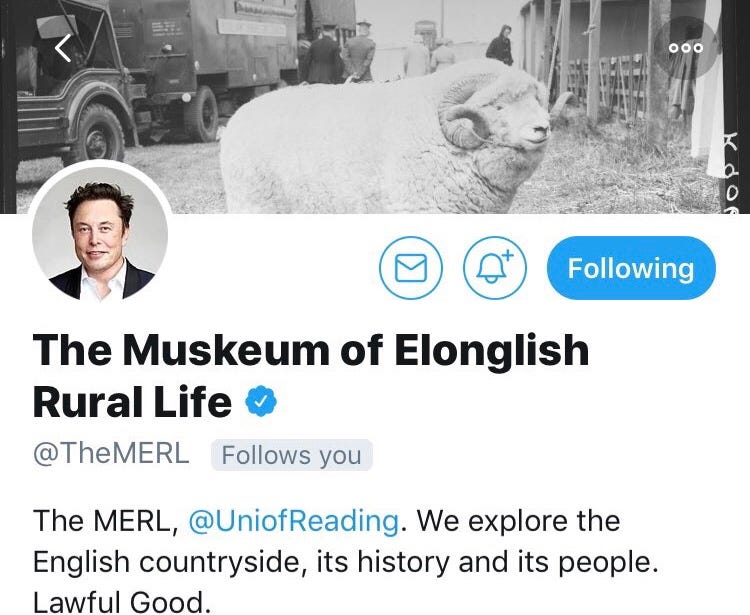The image size is (750, 615).
Task: Click the person walking in banner background
Action: pos(500,45)
